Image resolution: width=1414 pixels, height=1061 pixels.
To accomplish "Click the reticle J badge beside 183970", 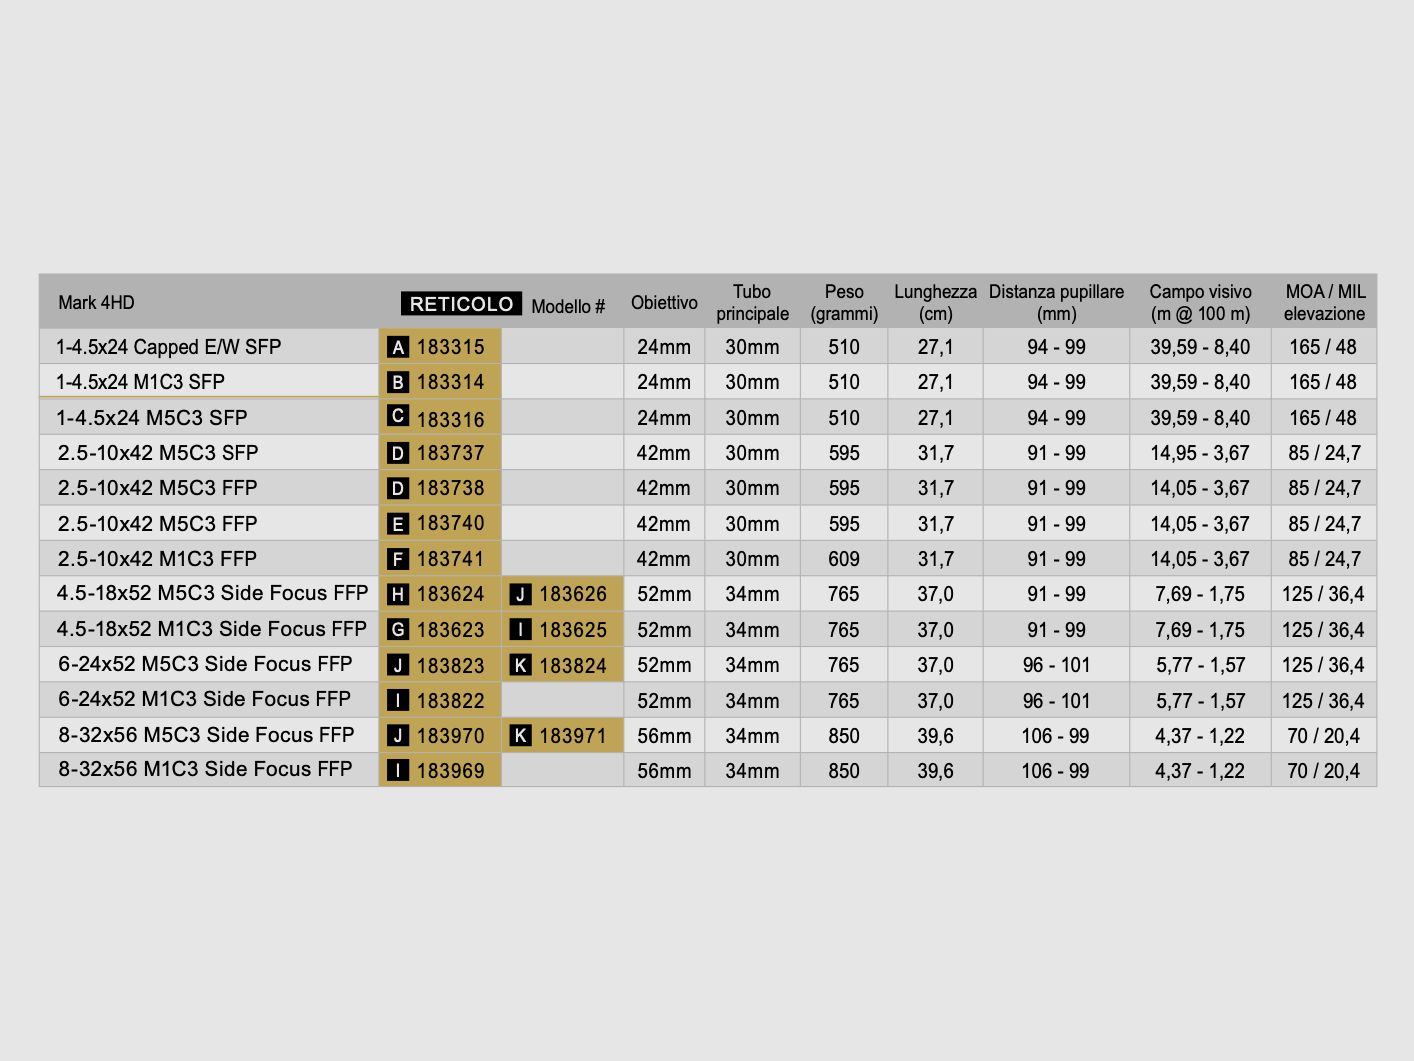I will pyautogui.click(x=398, y=736).
